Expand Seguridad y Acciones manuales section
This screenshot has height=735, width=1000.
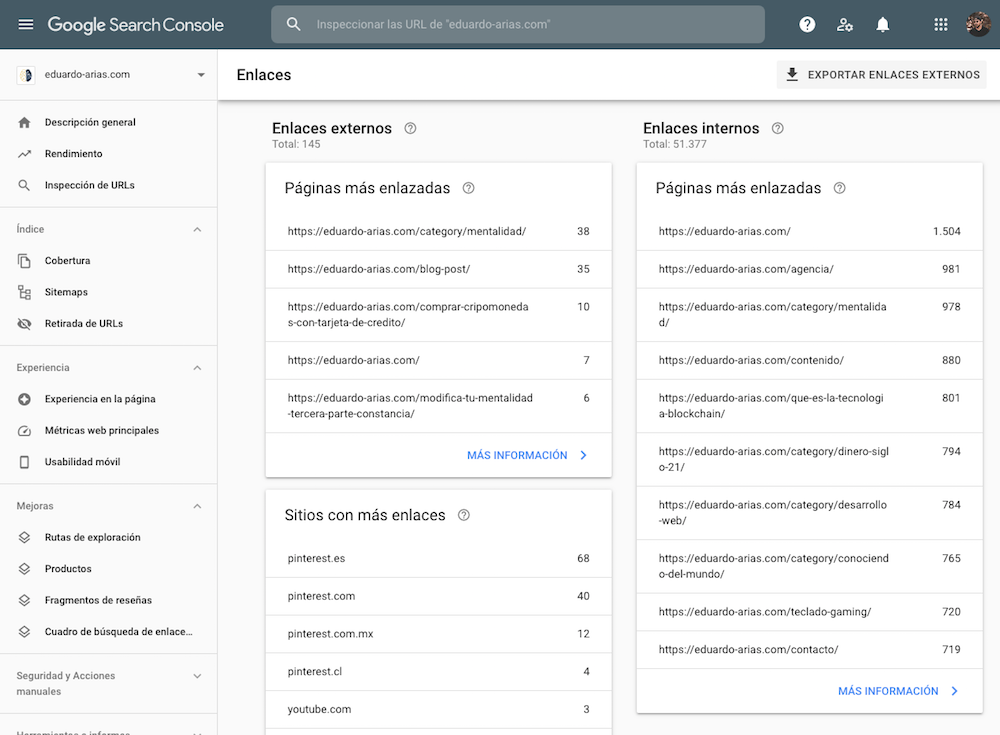point(197,676)
